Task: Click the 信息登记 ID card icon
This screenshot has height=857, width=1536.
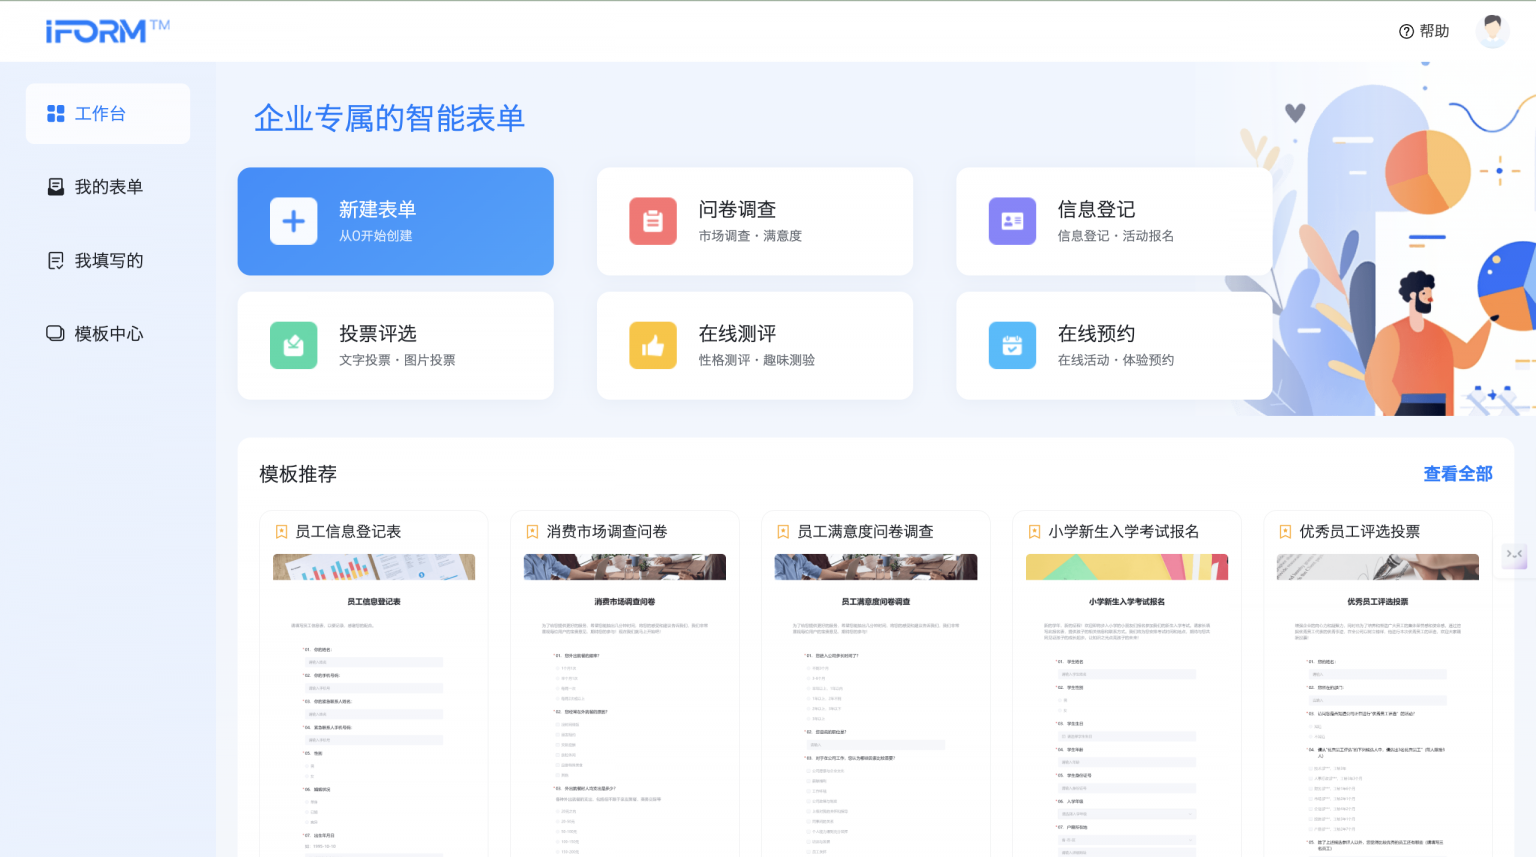Action: 1012,221
